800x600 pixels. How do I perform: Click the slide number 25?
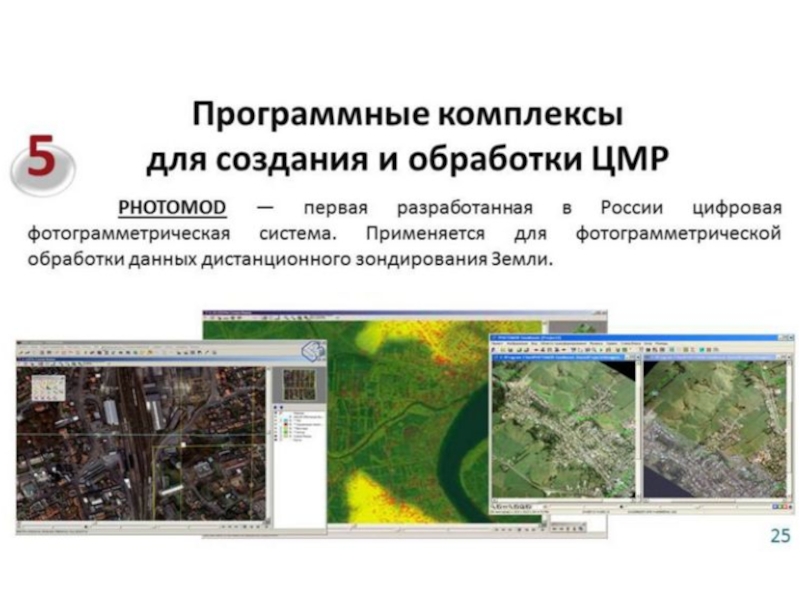click(780, 536)
